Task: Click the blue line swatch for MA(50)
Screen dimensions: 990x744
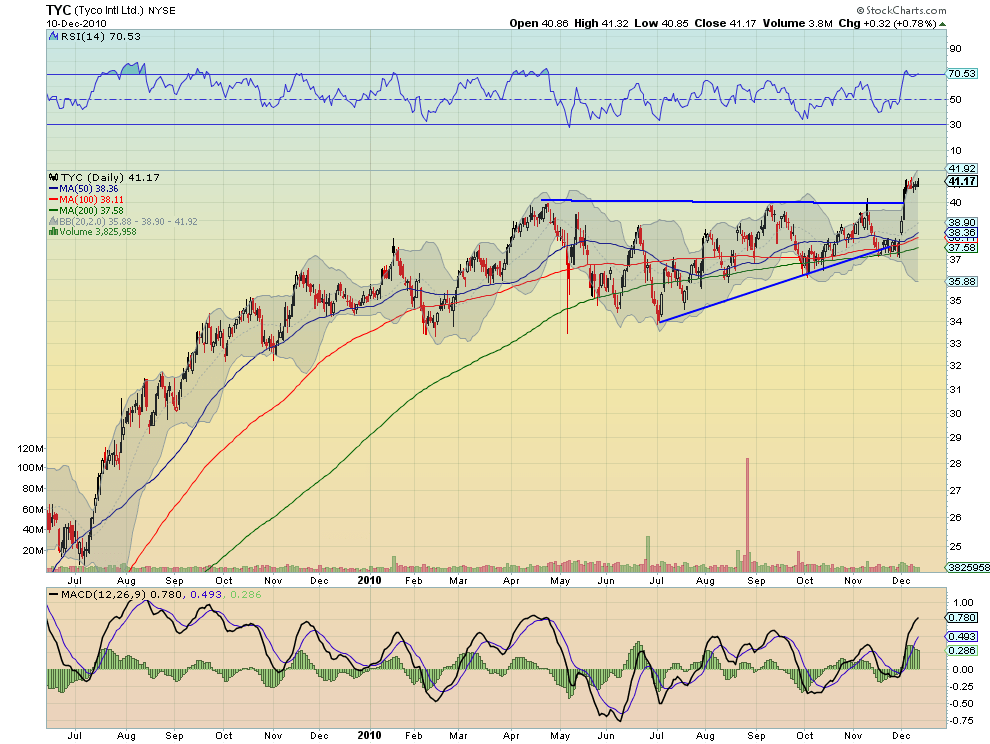Action: [x=54, y=189]
